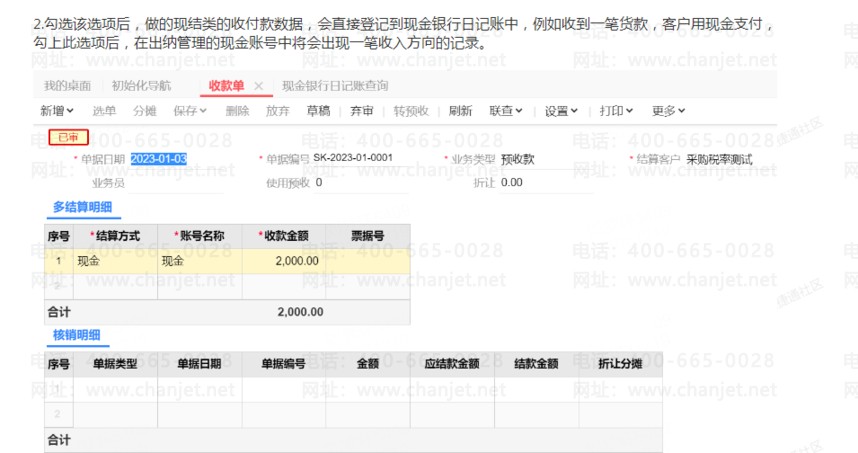
Task: Click the 单据类型 column header
Action: point(115,364)
